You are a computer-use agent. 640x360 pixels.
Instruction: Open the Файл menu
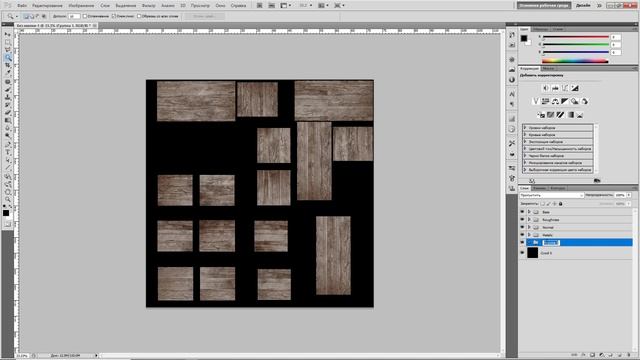[22, 6]
